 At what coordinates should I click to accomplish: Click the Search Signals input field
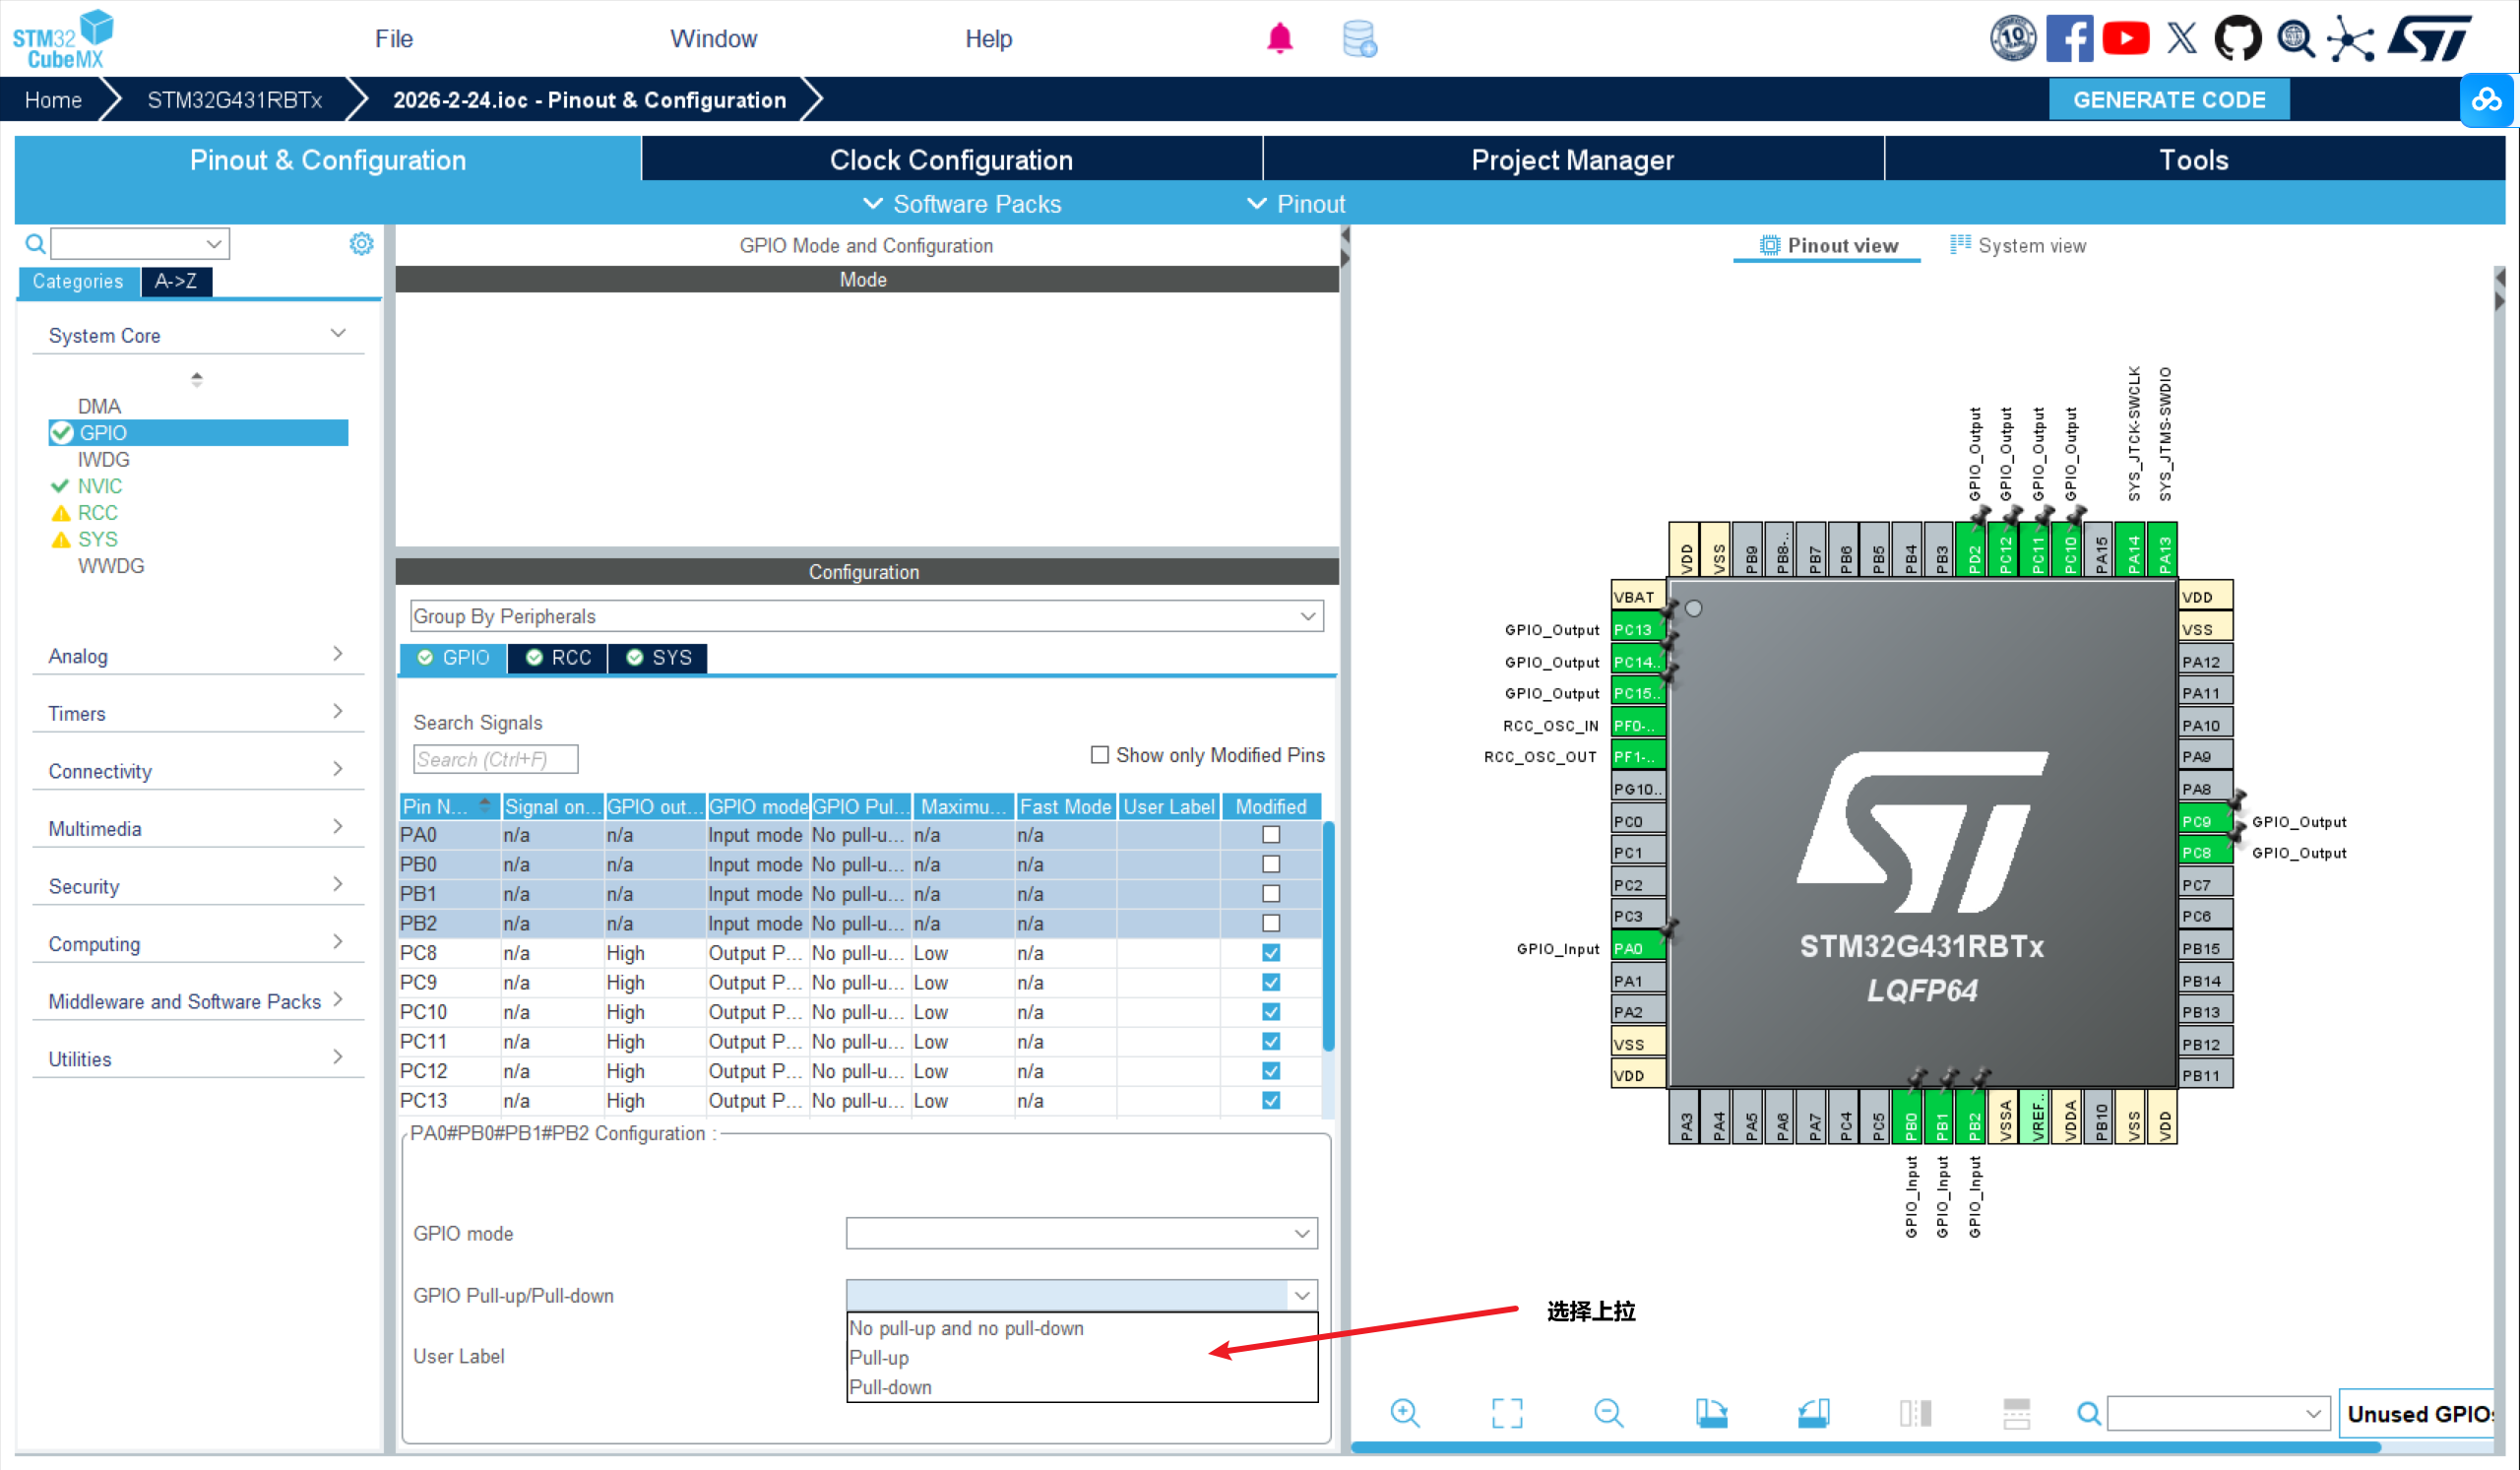click(x=495, y=759)
